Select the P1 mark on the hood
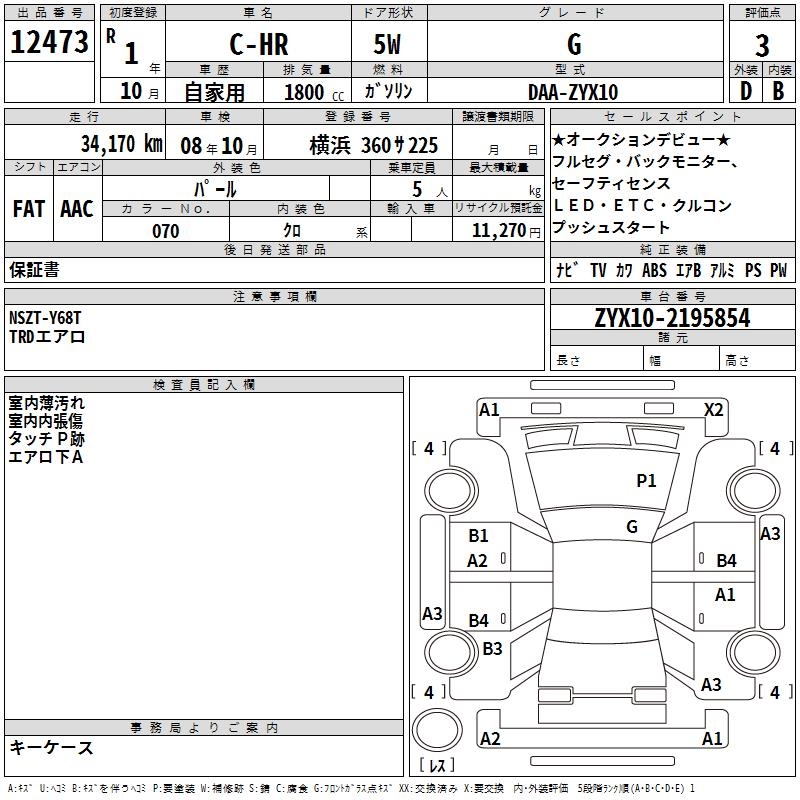The height and width of the screenshot is (800, 800). [646, 480]
